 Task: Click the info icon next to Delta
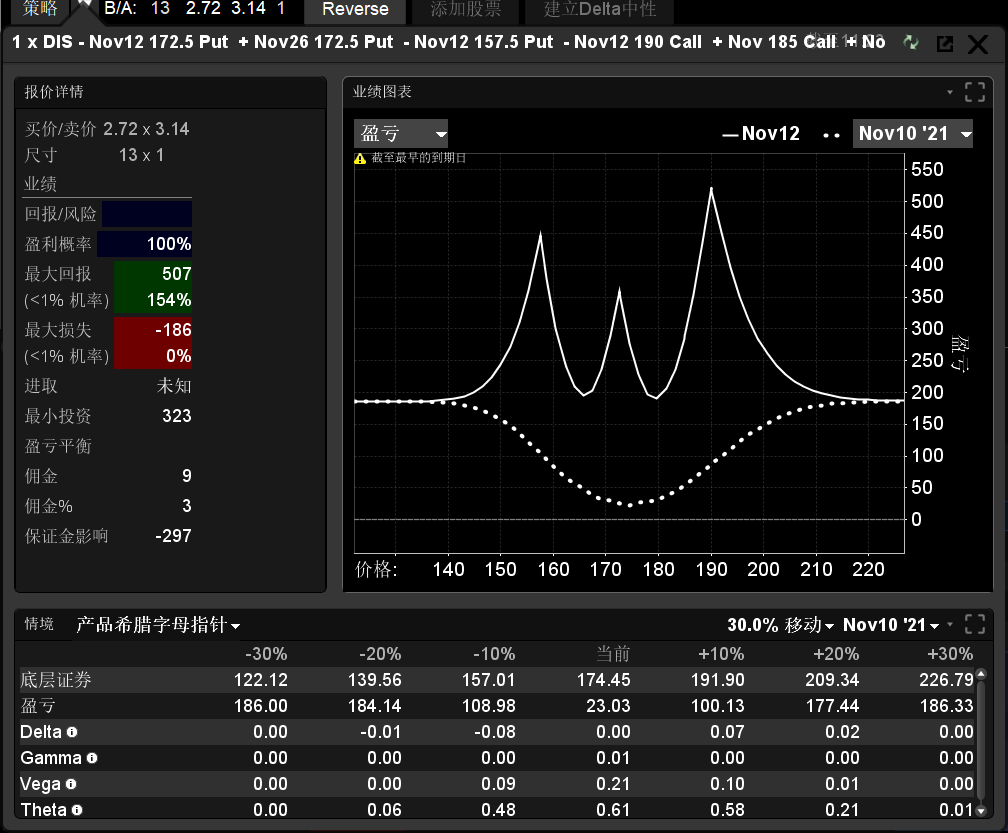72,732
